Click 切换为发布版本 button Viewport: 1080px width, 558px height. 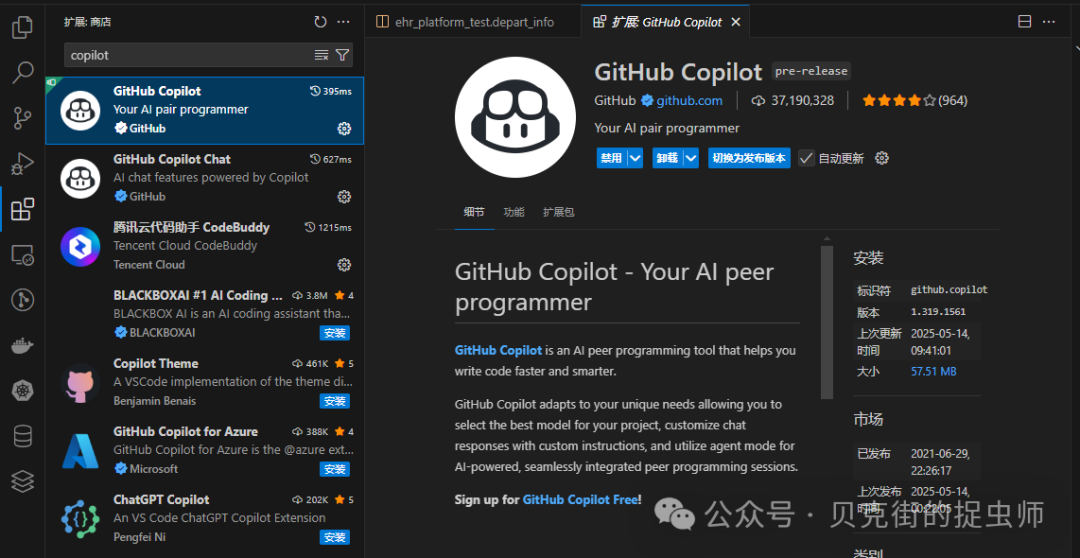click(x=749, y=158)
